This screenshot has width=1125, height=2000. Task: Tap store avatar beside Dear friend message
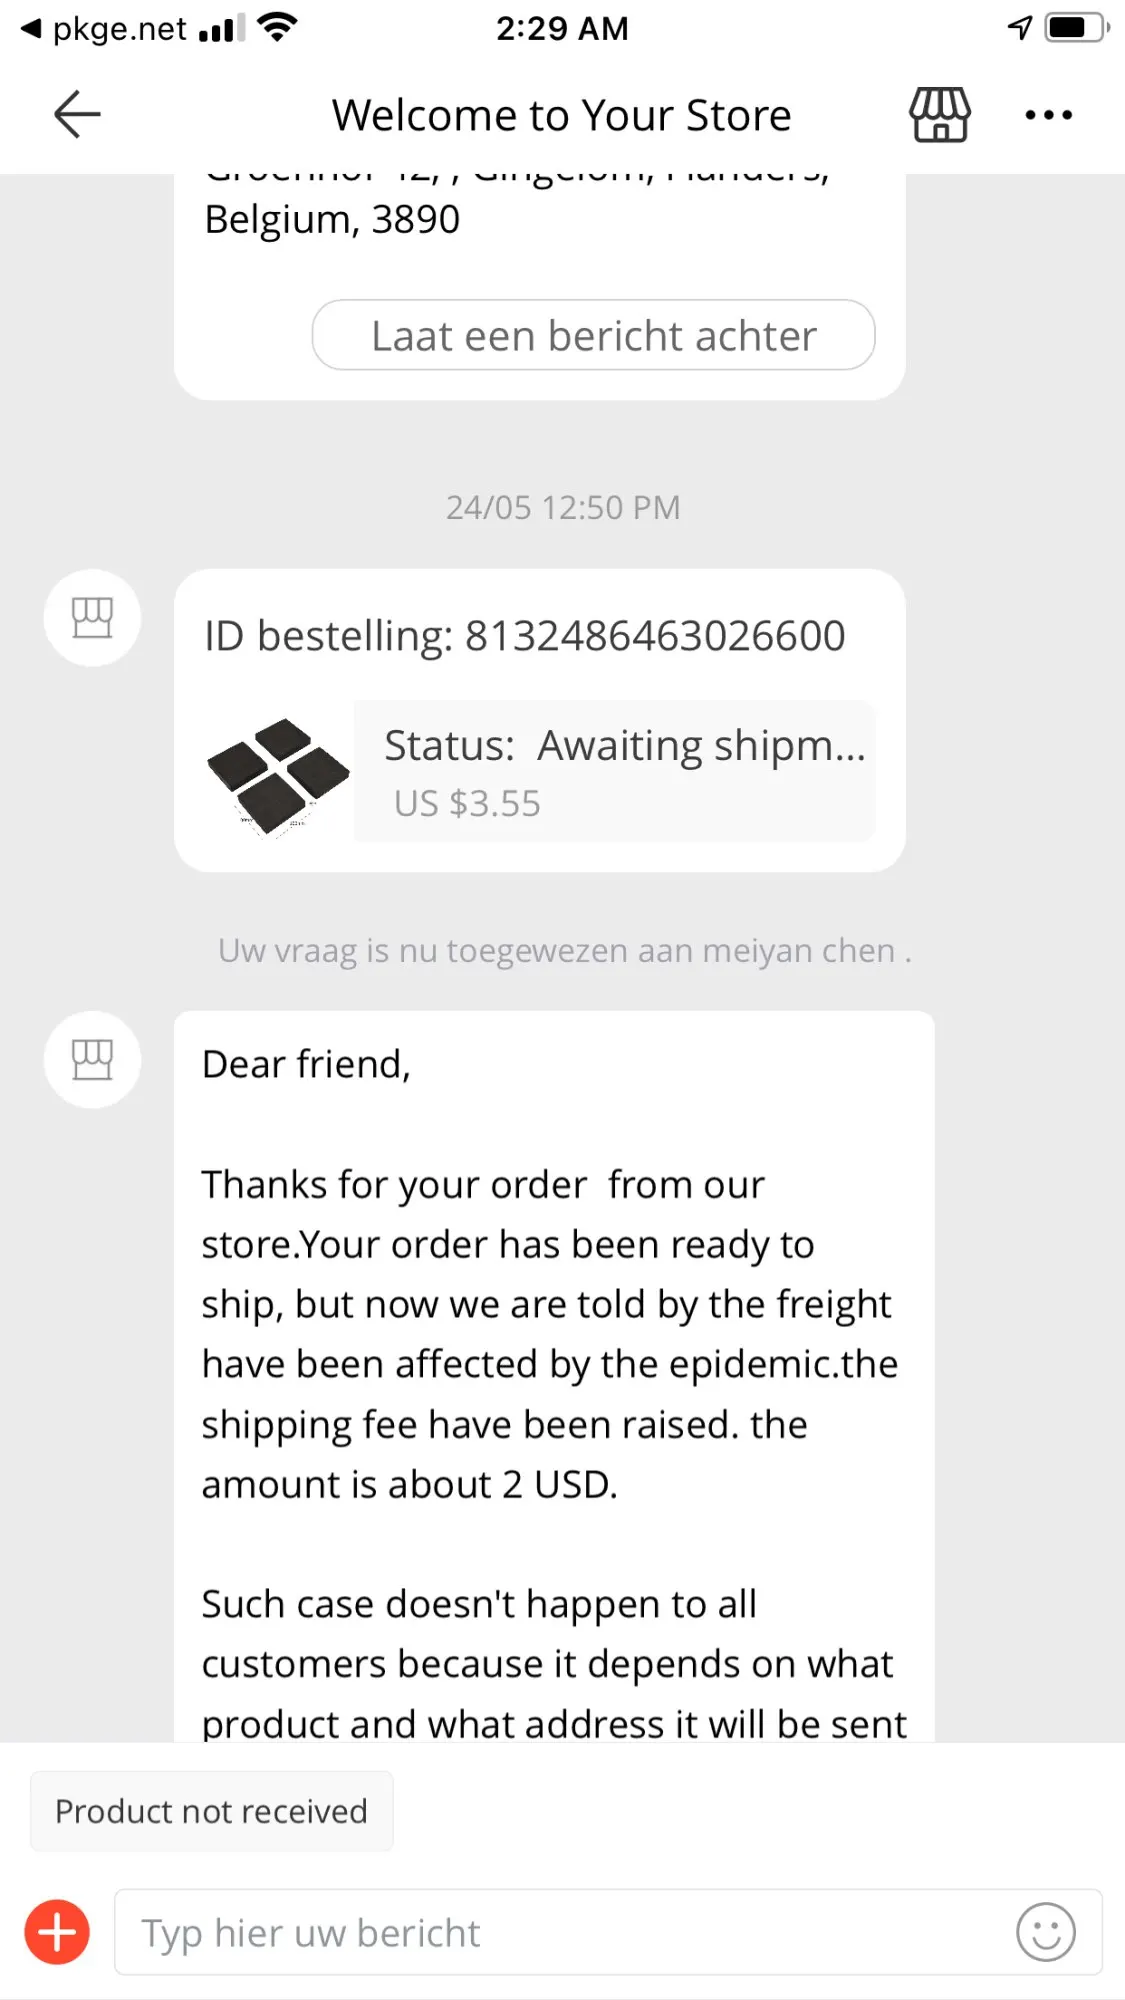[92, 1060]
